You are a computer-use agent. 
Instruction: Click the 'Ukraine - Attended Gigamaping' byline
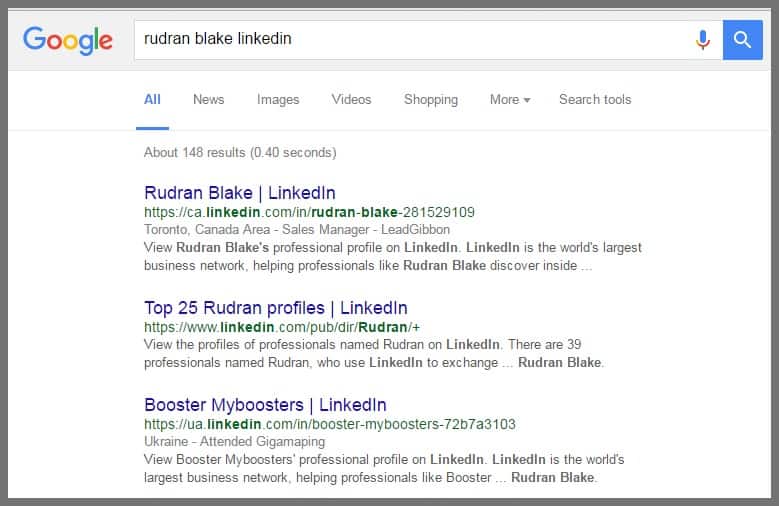pos(235,442)
